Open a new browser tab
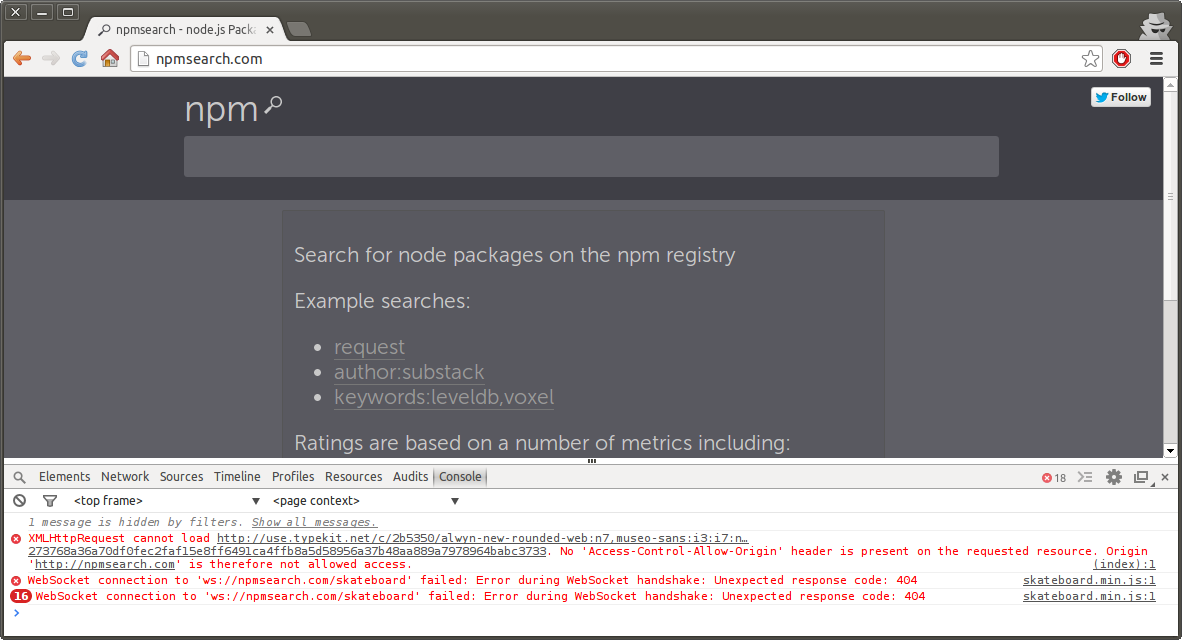Screen dimensions: 1182x640 coord(299,29)
